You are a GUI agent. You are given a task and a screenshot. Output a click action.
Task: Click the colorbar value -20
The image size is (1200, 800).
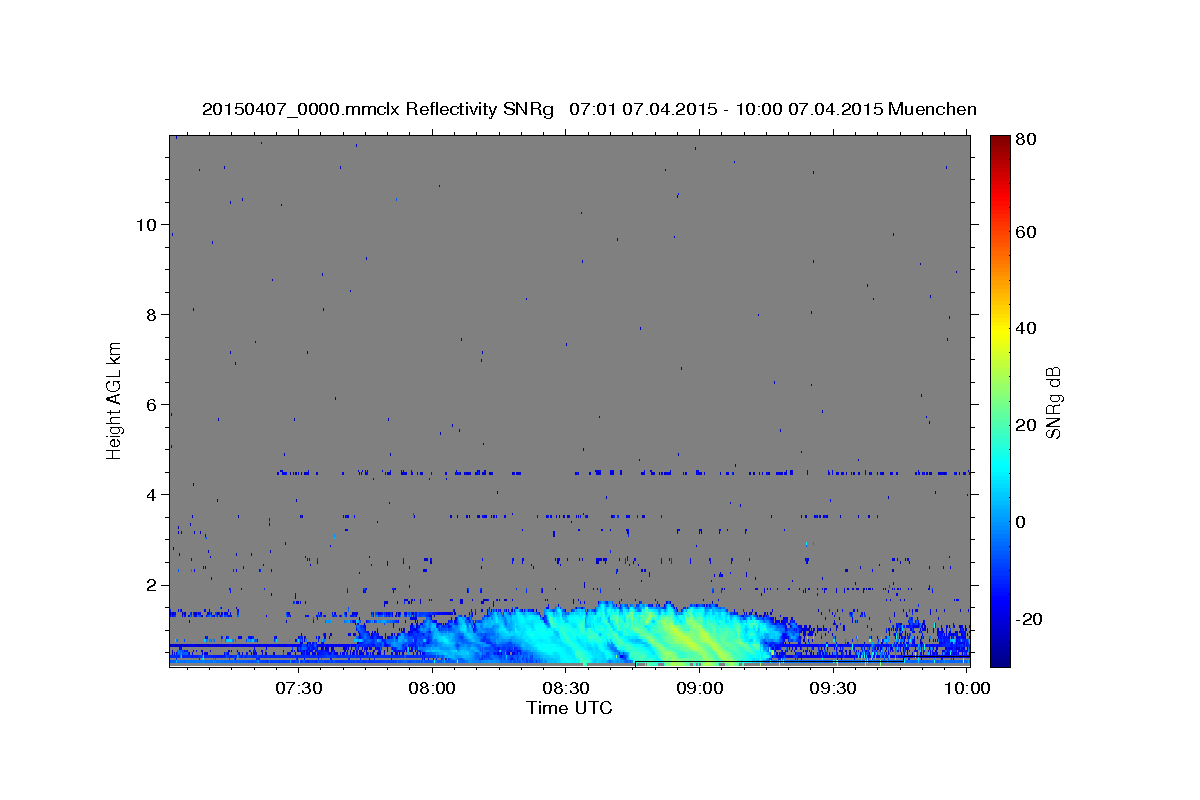click(1028, 619)
